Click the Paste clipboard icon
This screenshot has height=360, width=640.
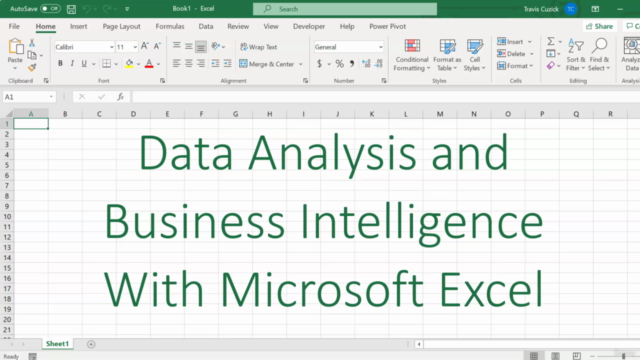point(16,47)
